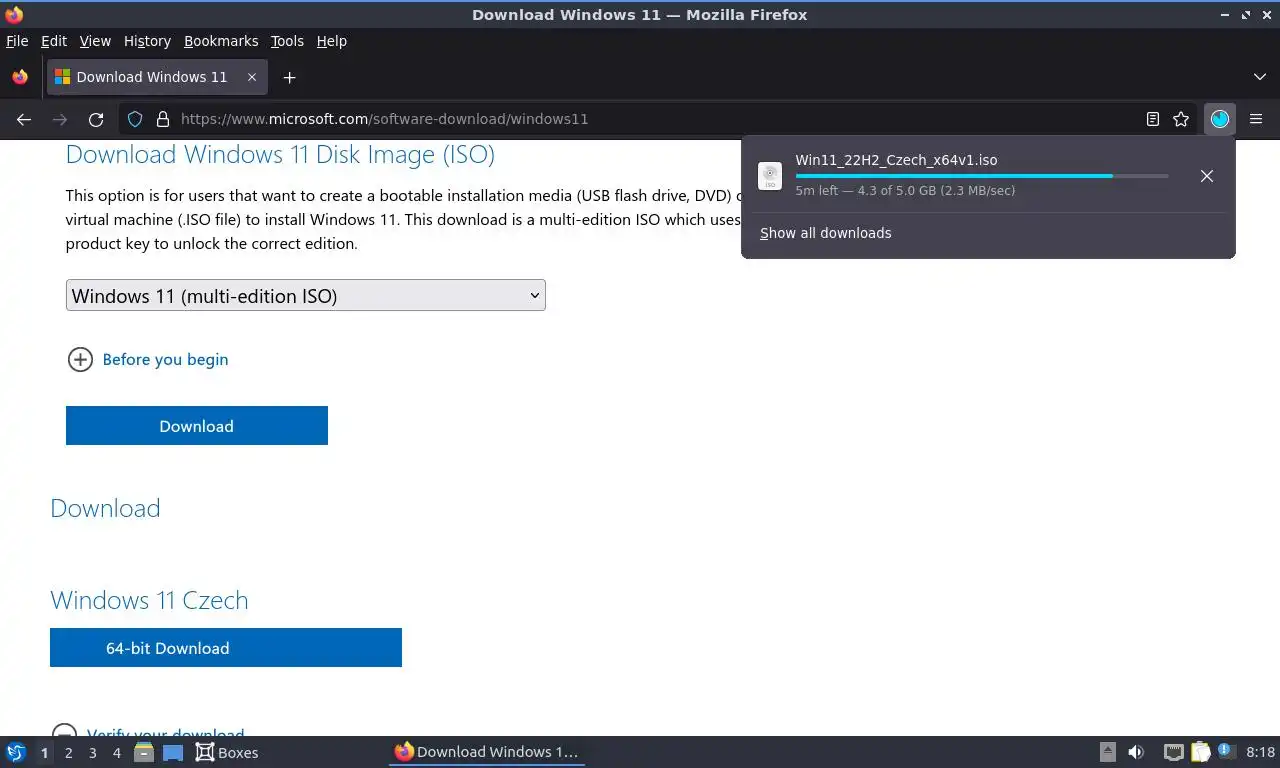Screen dimensions: 1280x768
Task: Open the Bookmarks menu
Action: [221, 41]
